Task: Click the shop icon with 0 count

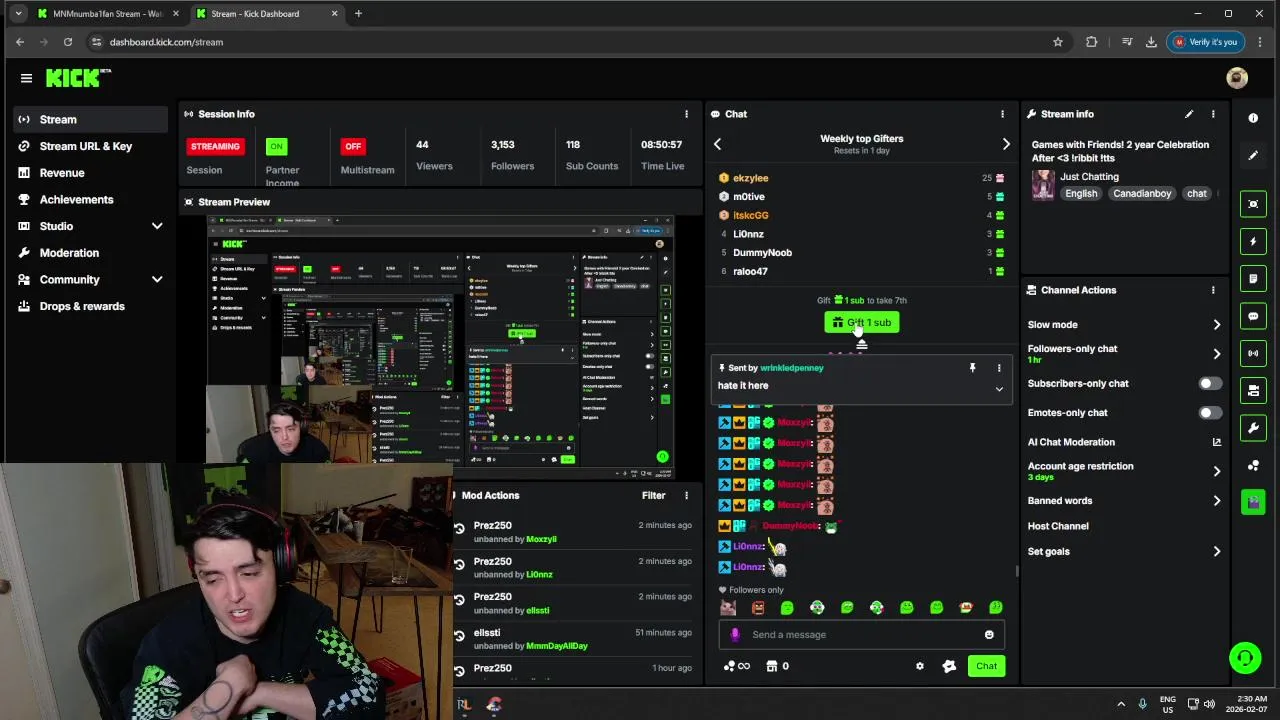Action: tap(778, 666)
